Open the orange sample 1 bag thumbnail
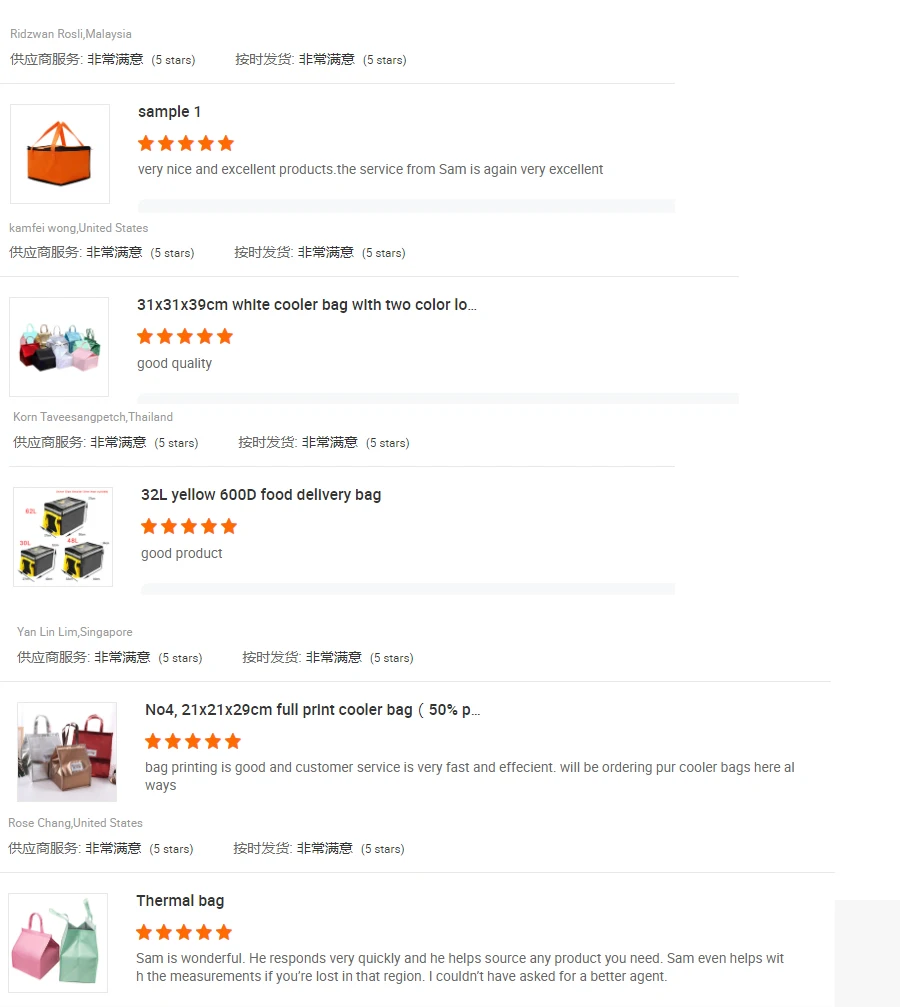 (60, 154)
